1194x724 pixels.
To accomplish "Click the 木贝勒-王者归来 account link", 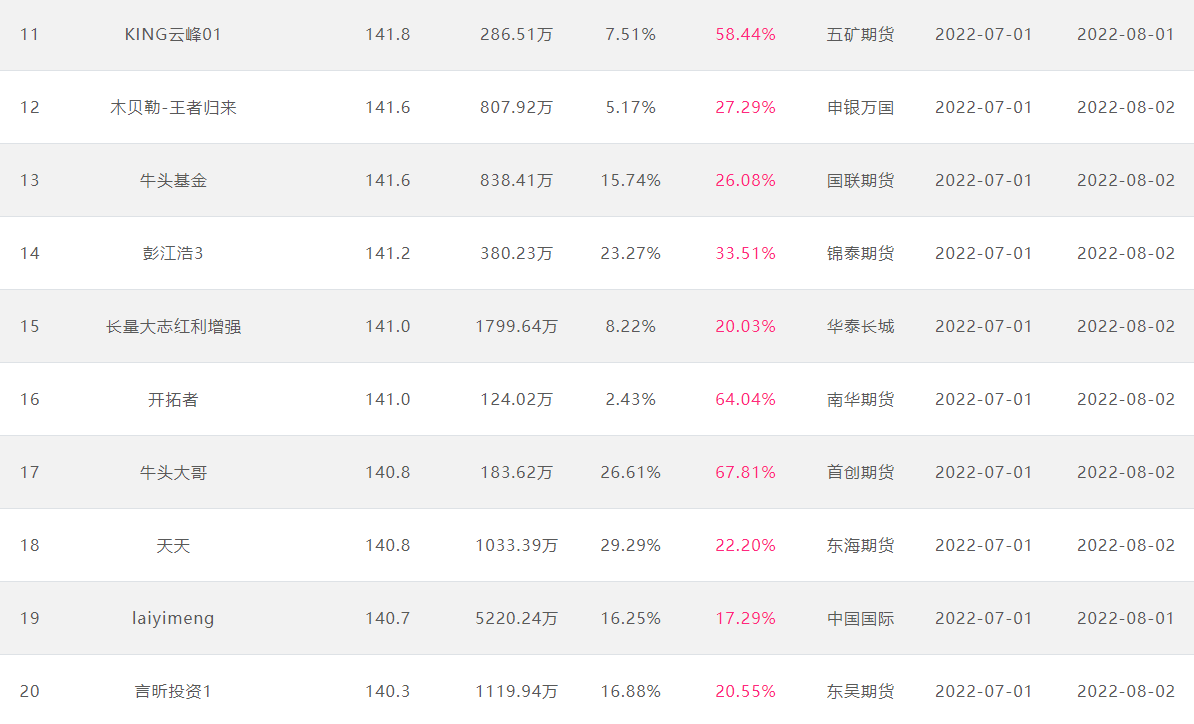I will click(173, 107).
